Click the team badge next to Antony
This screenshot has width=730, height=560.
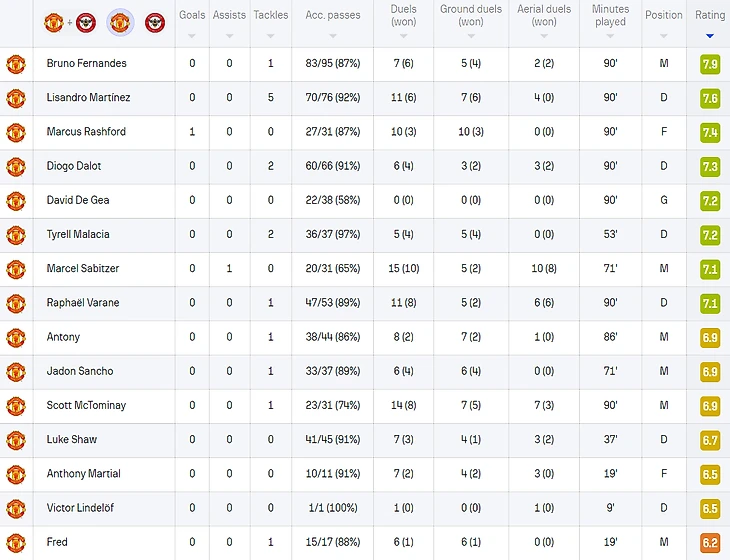(15, 337)
